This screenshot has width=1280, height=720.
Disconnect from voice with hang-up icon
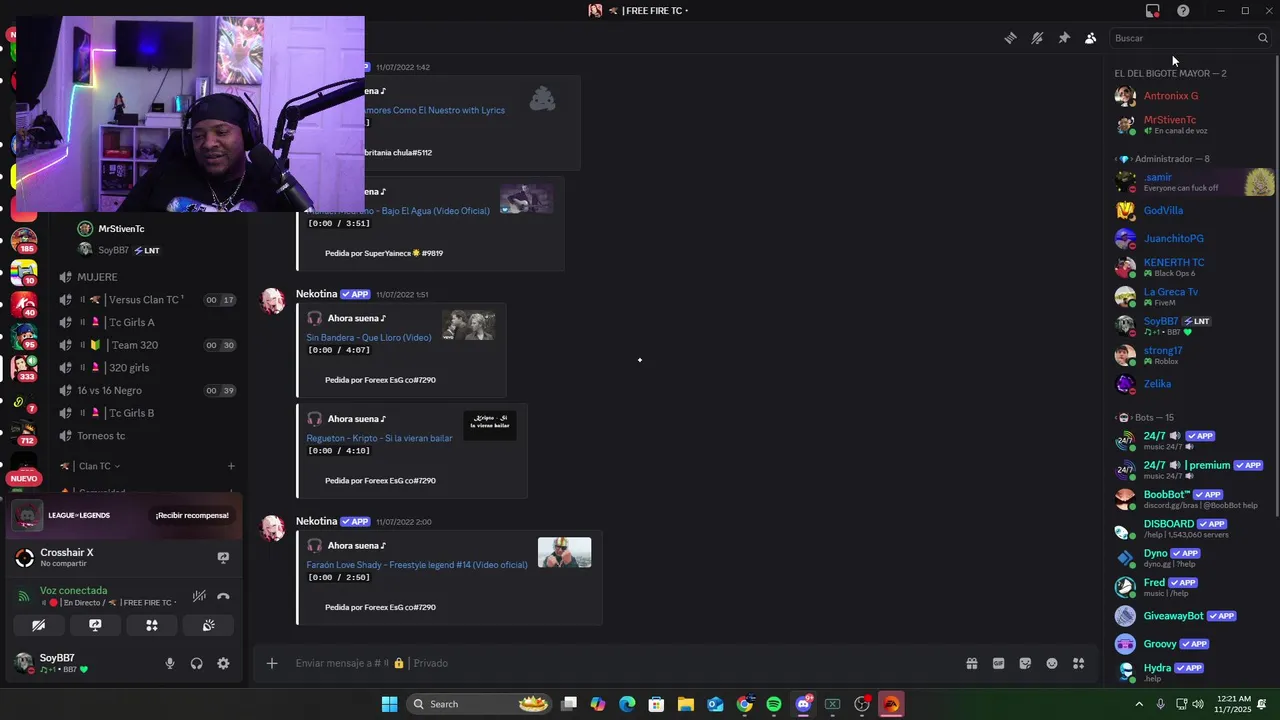tap(223, 596)
